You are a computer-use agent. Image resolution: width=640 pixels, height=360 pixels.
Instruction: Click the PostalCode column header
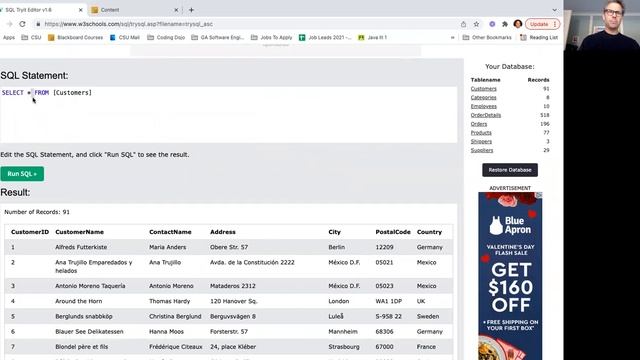click(393, 232)
